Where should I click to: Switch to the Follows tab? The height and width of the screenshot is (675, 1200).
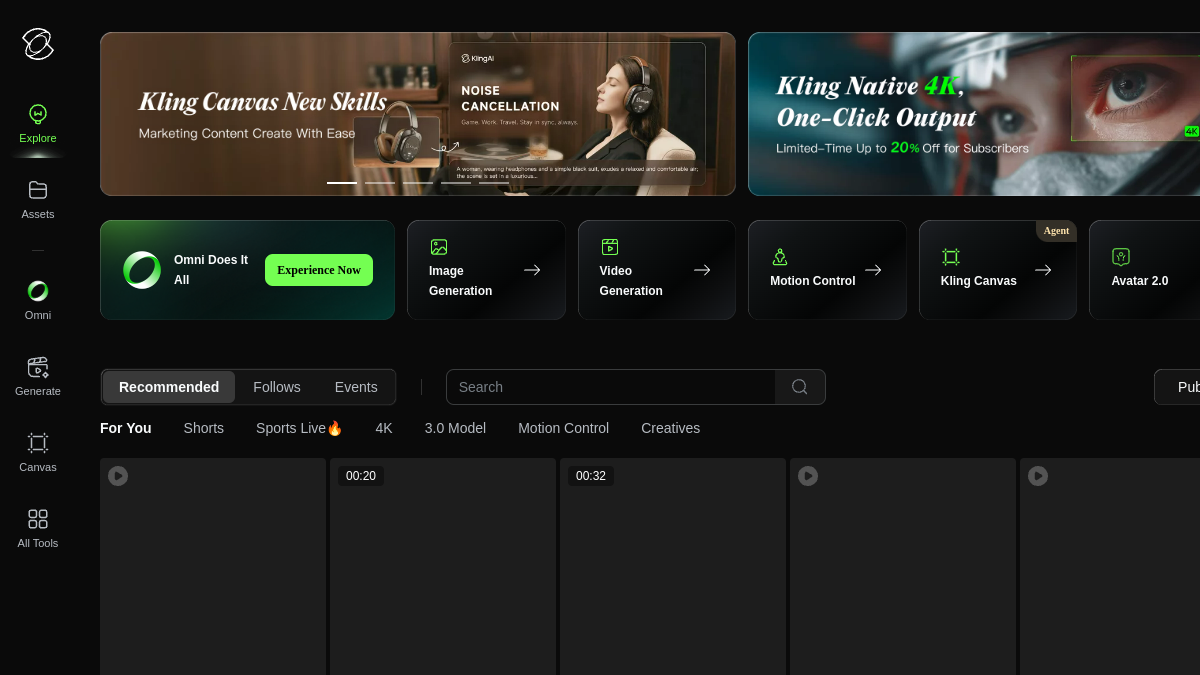(277, 387)
